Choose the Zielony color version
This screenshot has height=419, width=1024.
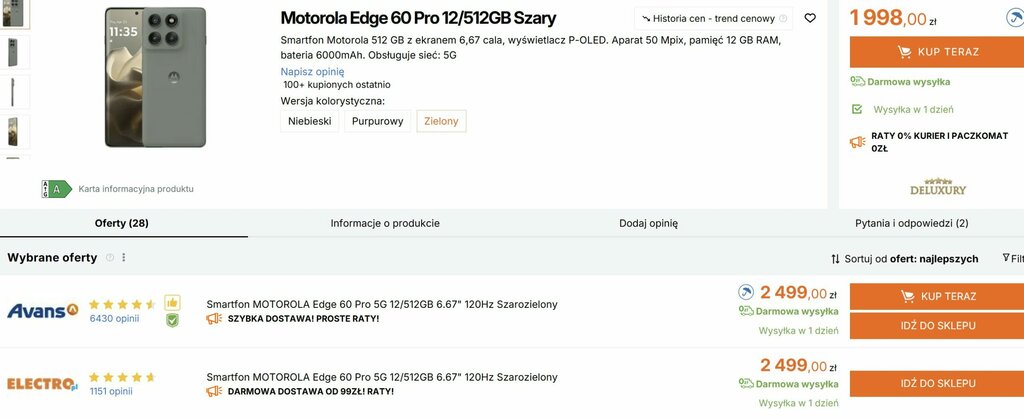[x=441, y=121]
